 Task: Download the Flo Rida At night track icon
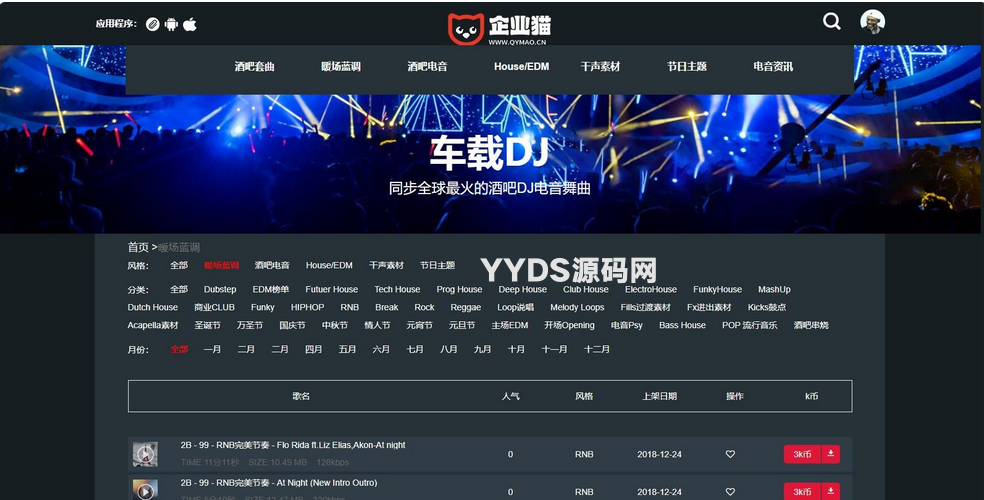[x=830, y=454]
